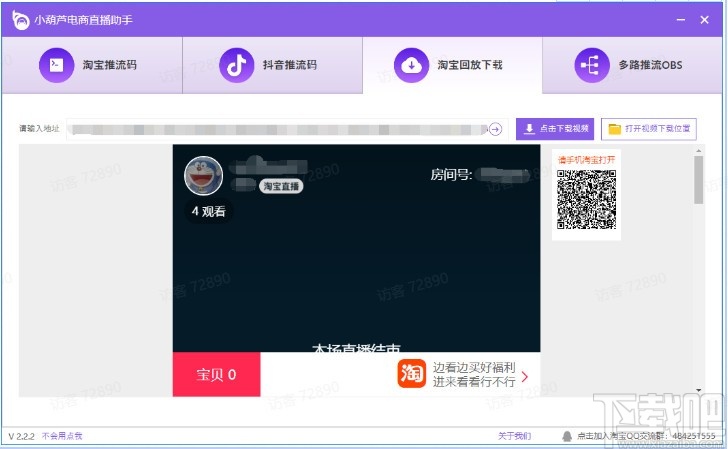Click the QR code image
Viewport: 728px width, 449px height.
pos(586,199)
